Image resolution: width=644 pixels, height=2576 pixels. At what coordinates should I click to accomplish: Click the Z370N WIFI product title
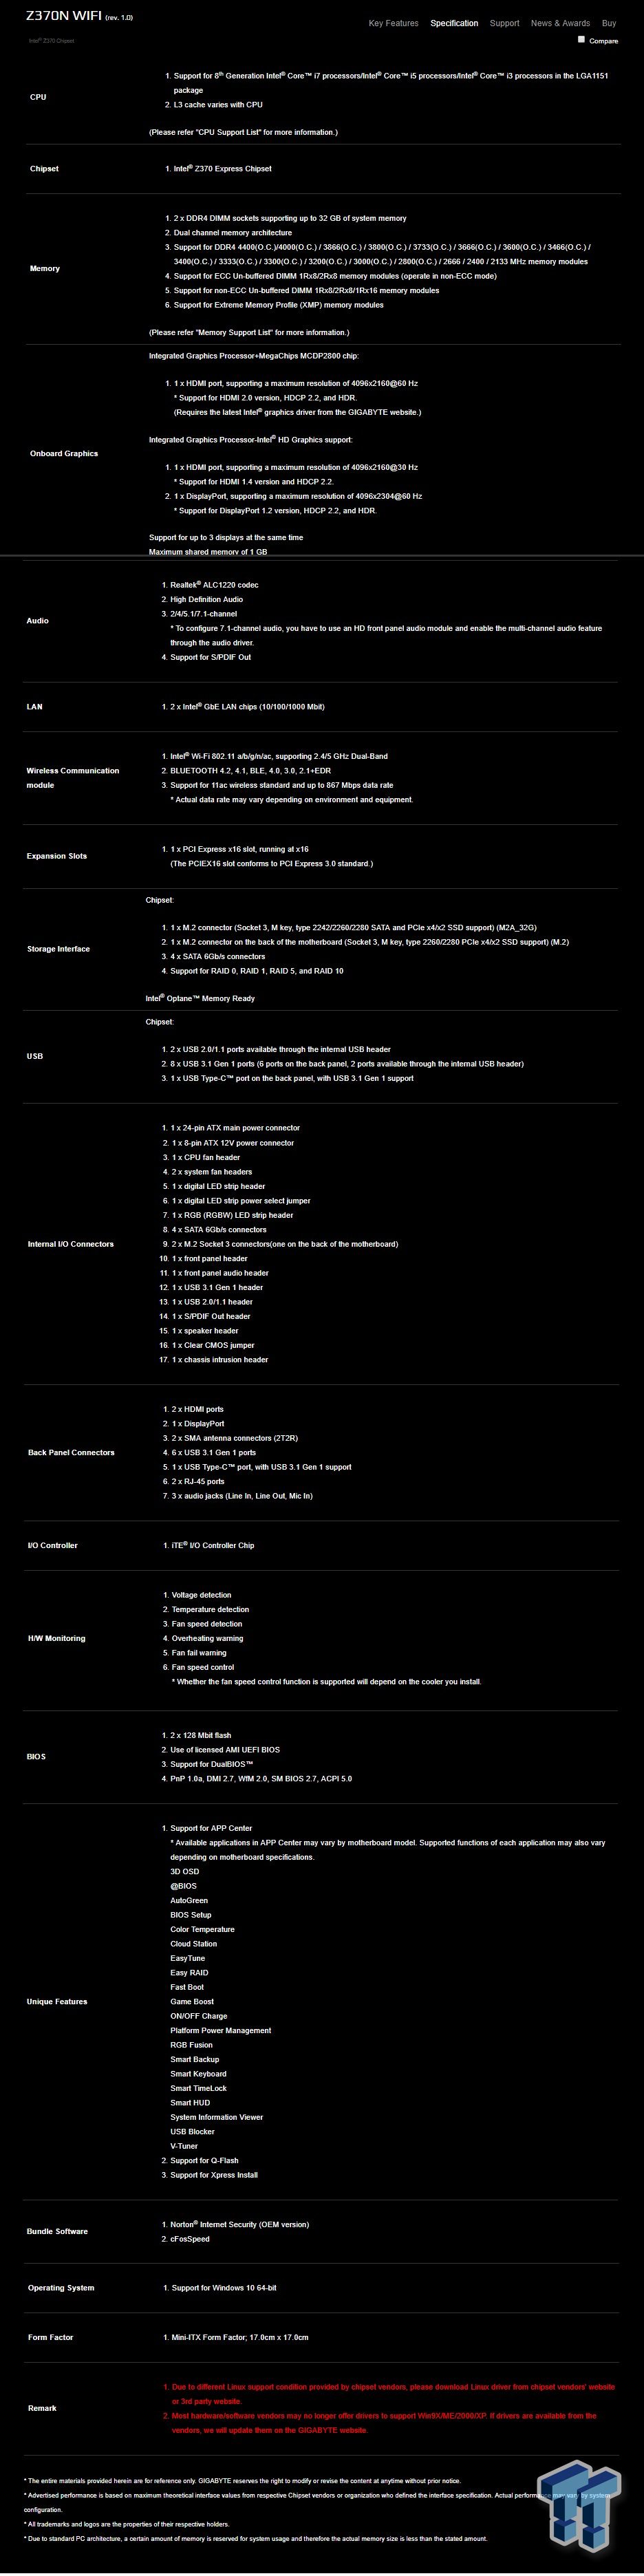point(64,16)
